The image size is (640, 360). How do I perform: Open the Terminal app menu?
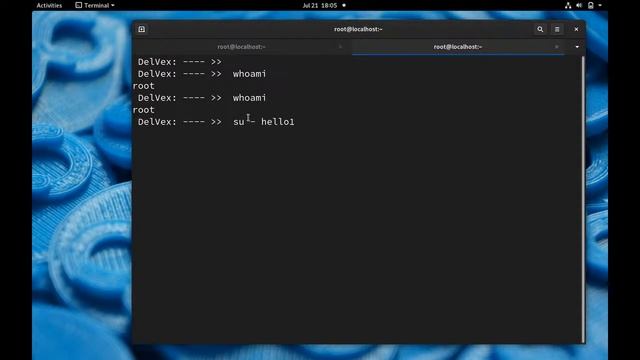coord(95,5)
